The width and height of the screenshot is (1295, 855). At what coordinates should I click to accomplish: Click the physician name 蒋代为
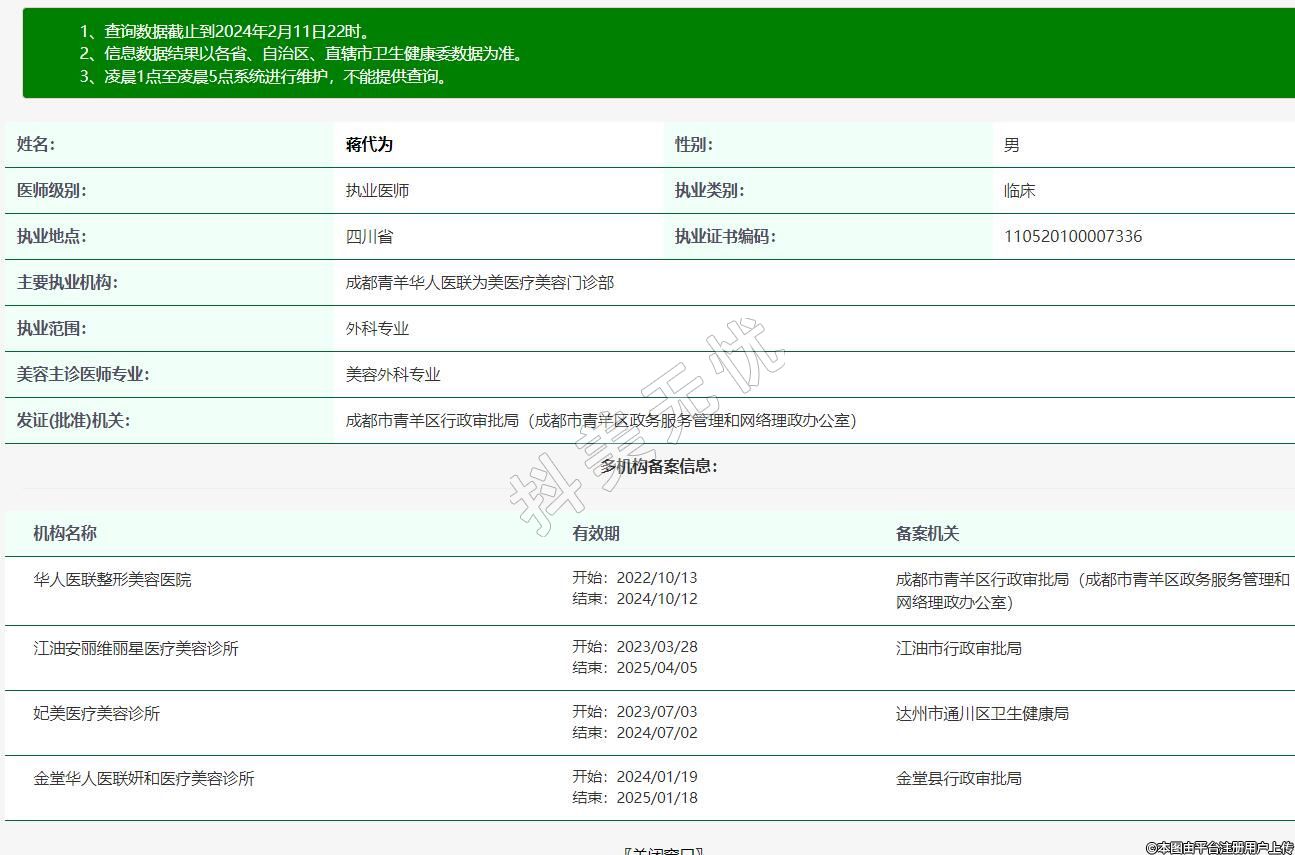point(369,145)
